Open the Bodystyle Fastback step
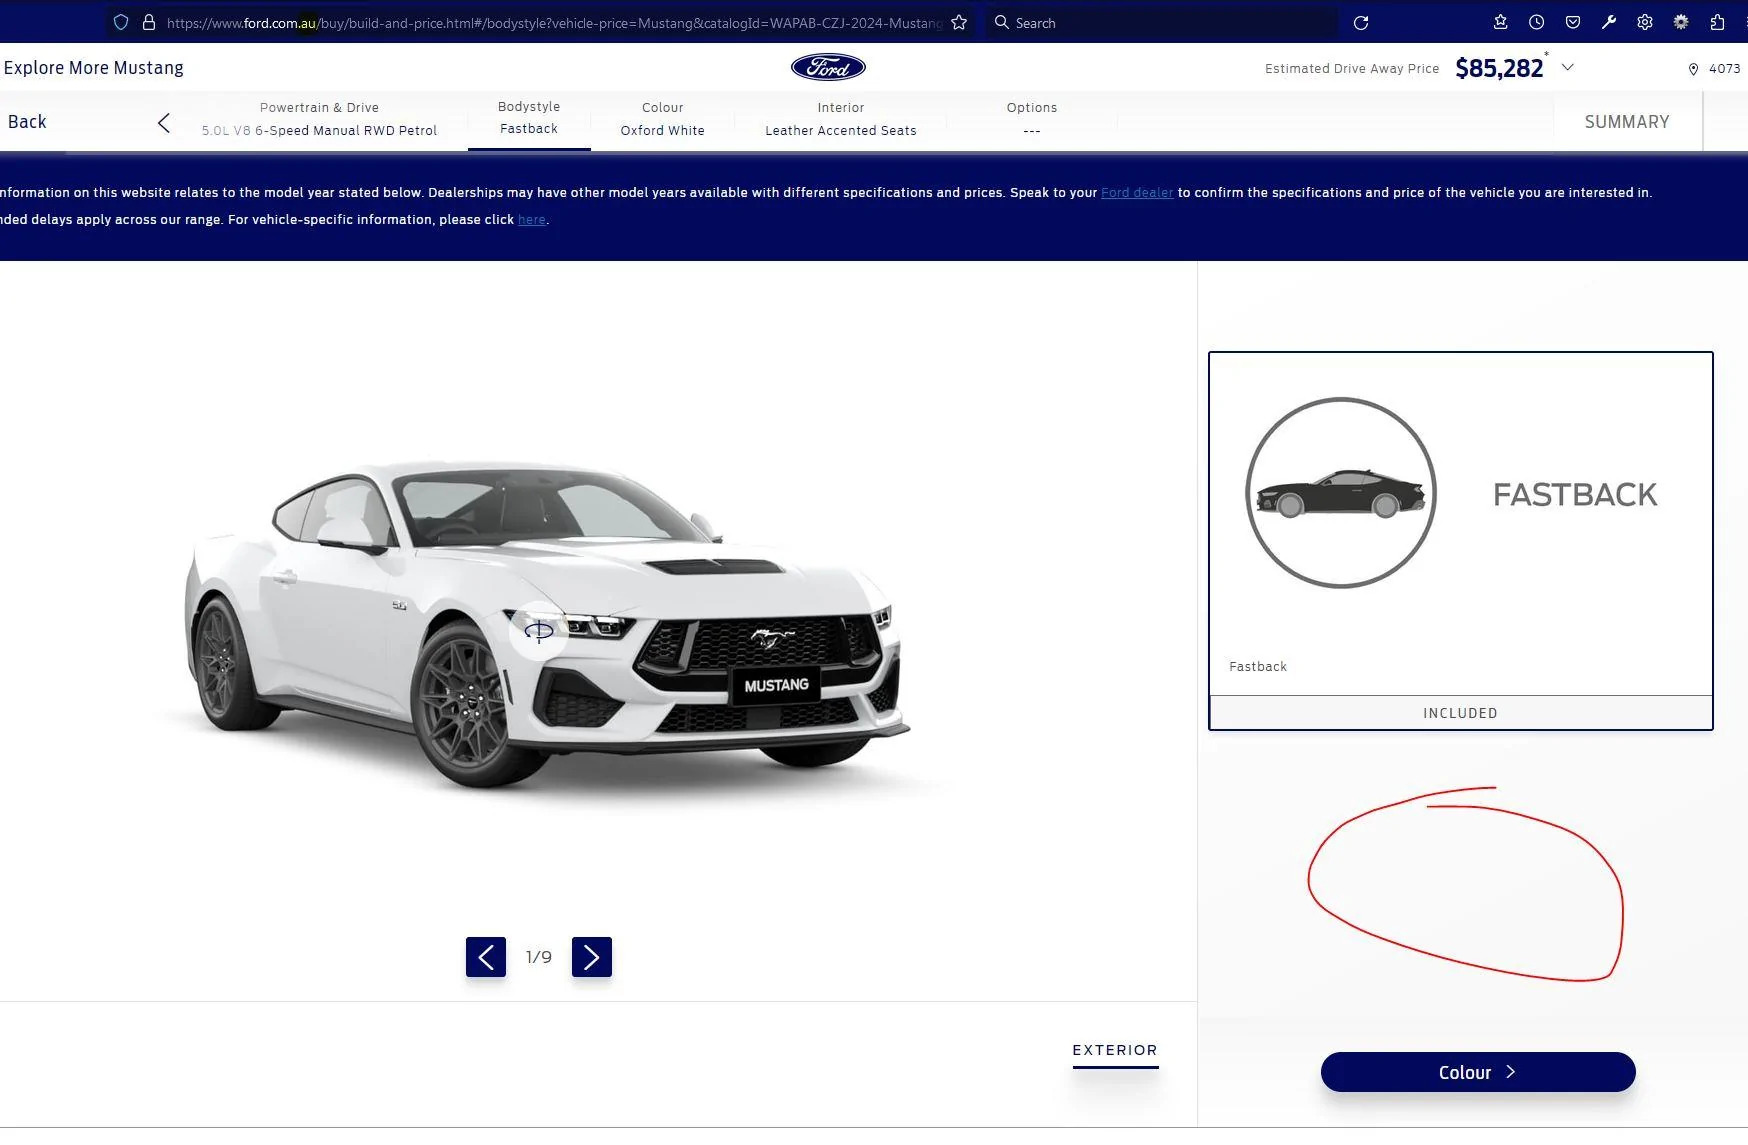 click(529, 118)
